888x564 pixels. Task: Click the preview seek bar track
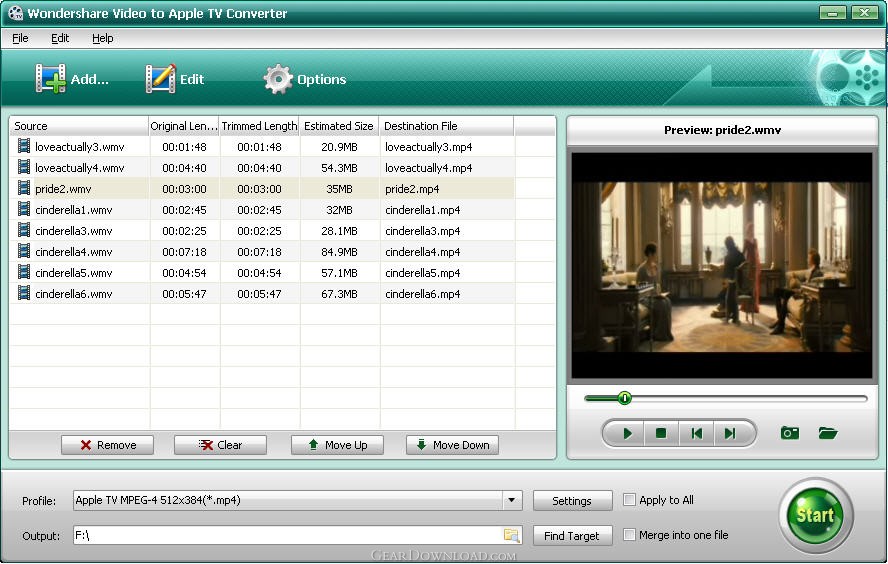point(725,399)
